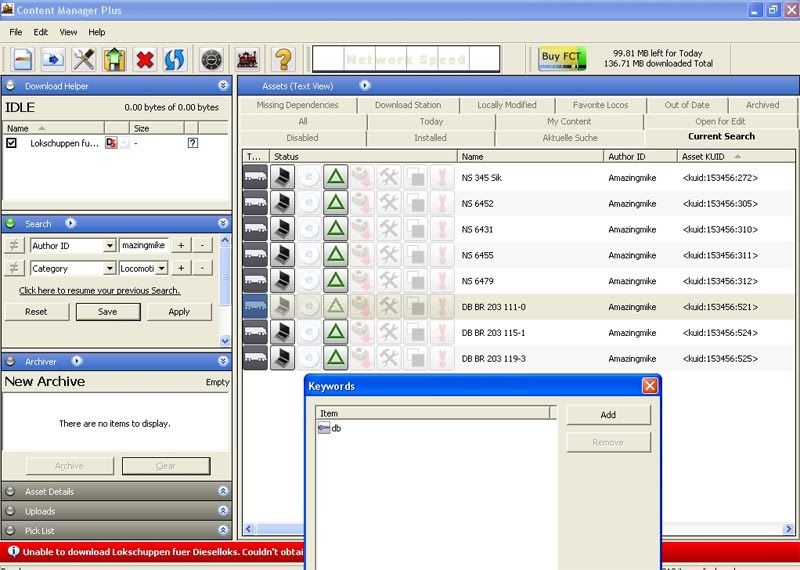Click the red X delete toolbar icon
This screenshot has height=570, width=800.
pos(145,60)
